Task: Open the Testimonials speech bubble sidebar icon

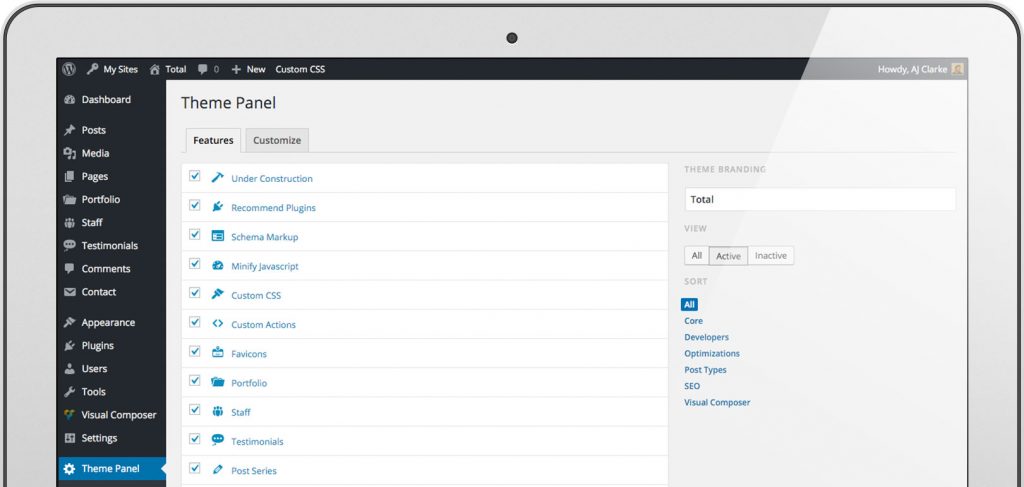Action: pyautogui.click(x=70, y=245)
